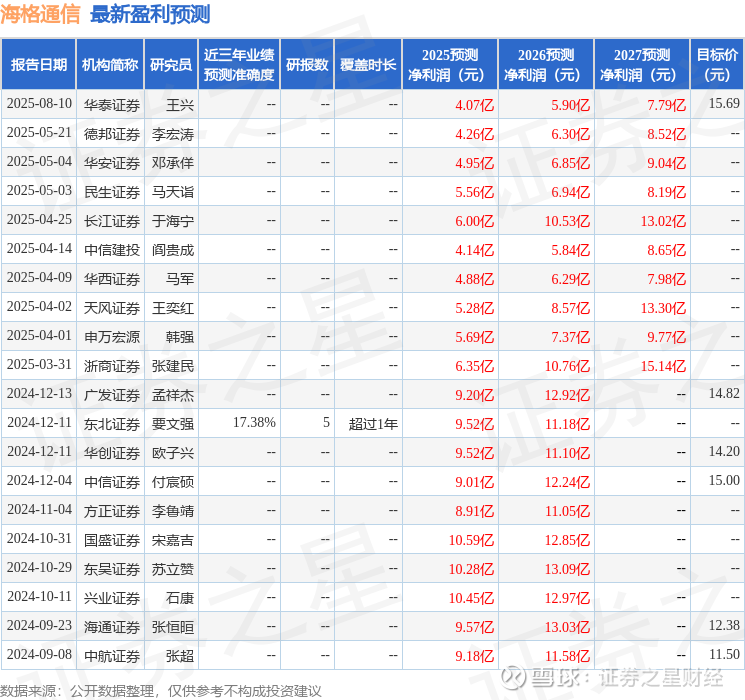Click the 目标价 column header

[x=717, y=65]
